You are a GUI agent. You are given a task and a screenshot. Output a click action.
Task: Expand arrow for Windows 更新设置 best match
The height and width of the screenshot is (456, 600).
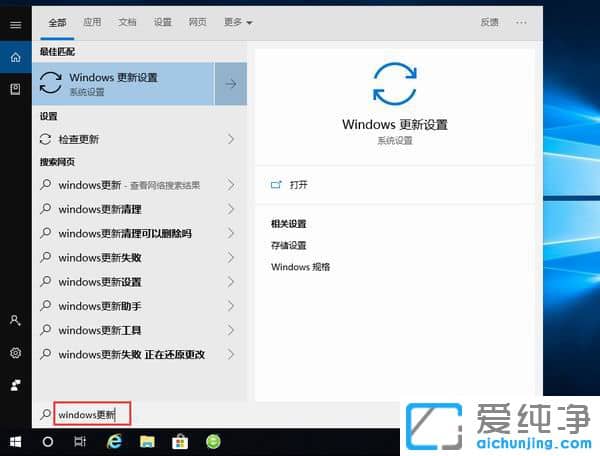pyautogui.click(x=231, y=84)
